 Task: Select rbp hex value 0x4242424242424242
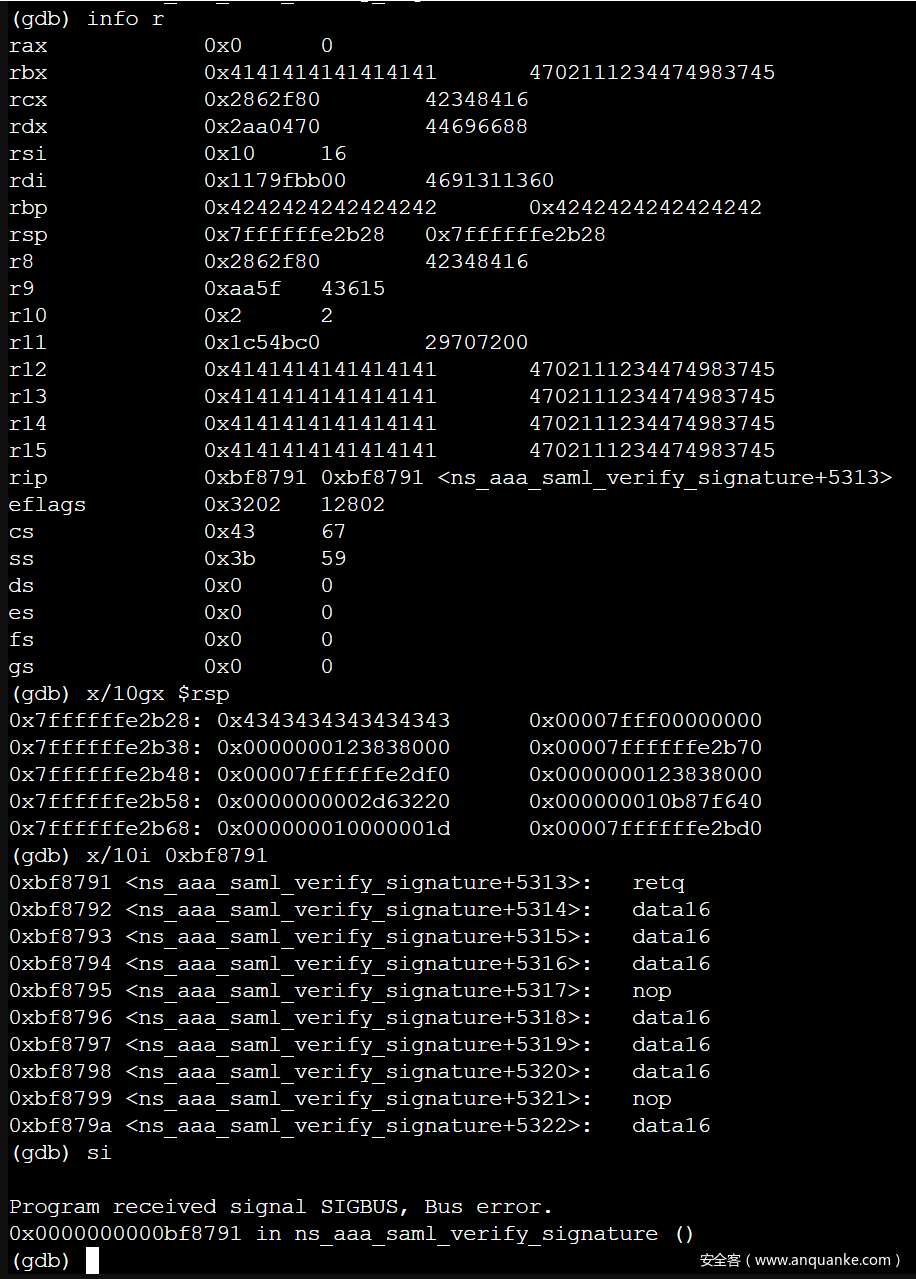320,207
